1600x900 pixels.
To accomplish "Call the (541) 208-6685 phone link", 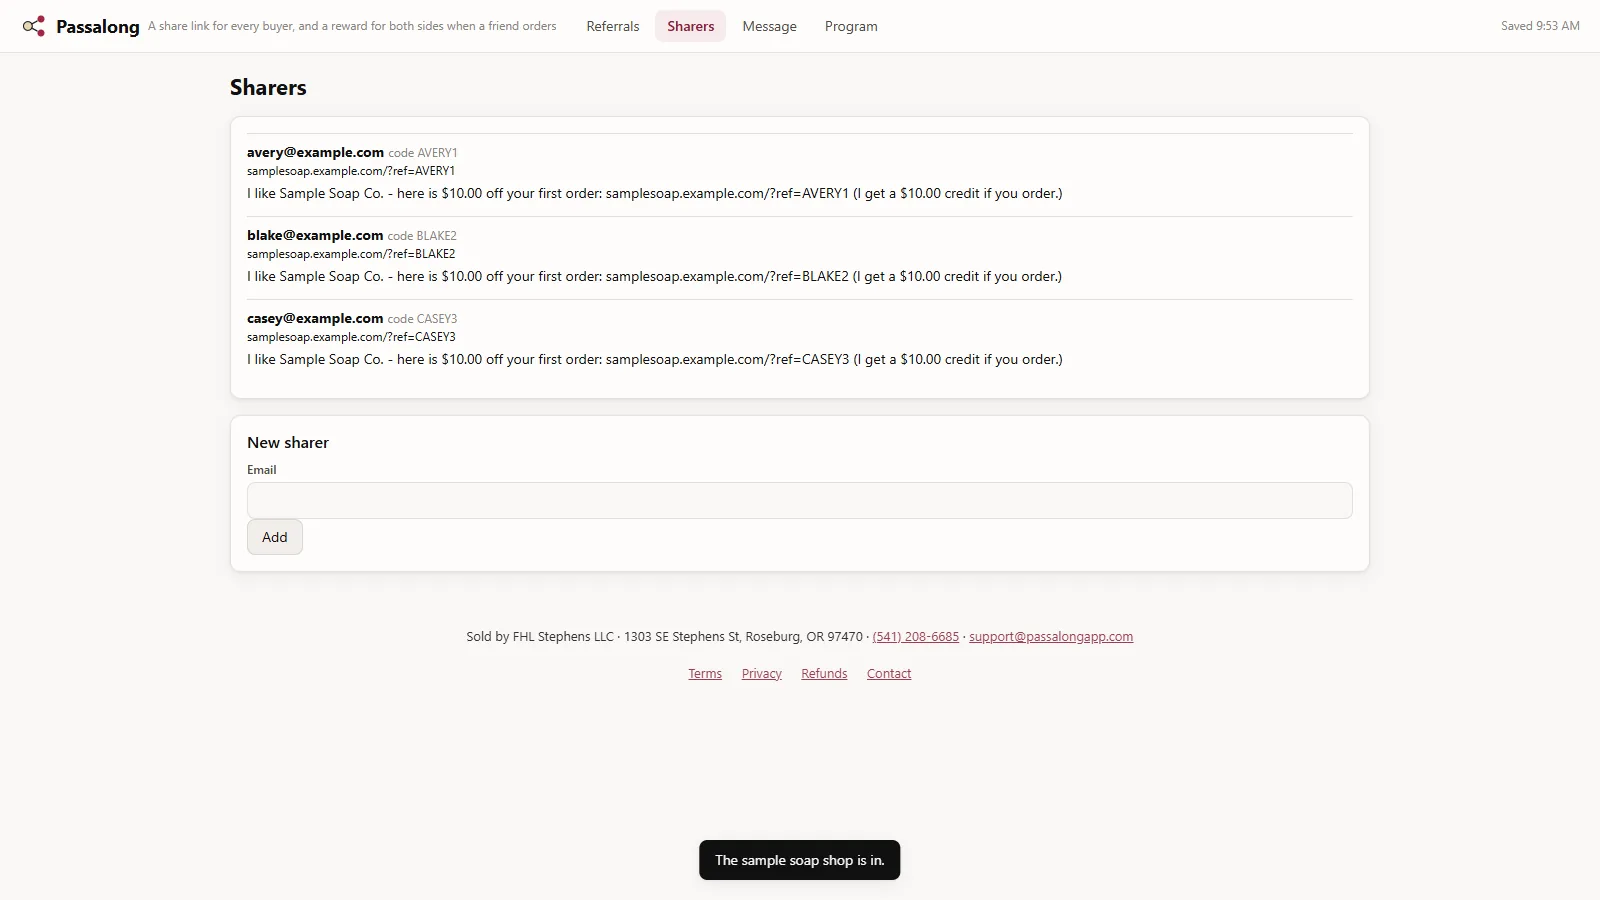I will point(916,637).
